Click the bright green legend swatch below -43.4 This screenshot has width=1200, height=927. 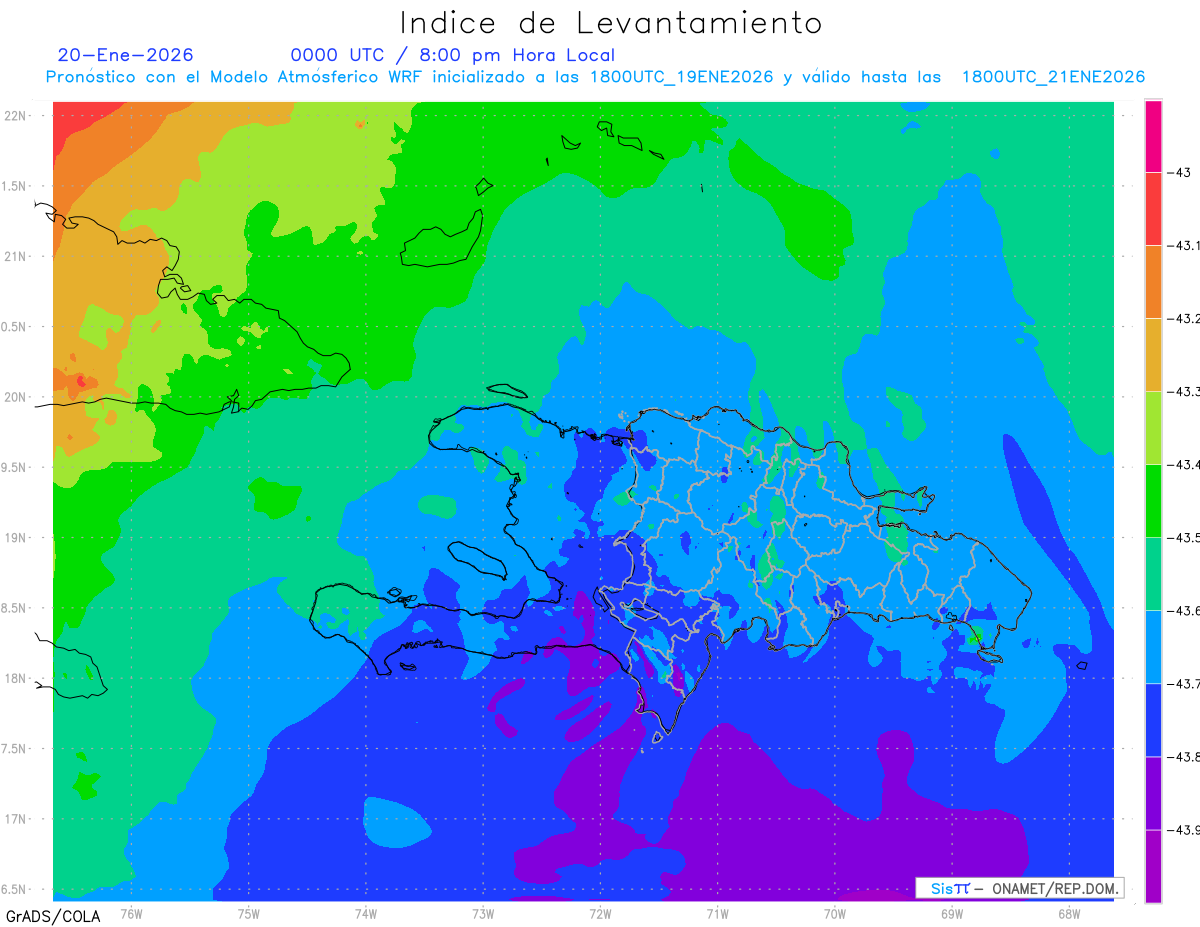point(1153,500)
